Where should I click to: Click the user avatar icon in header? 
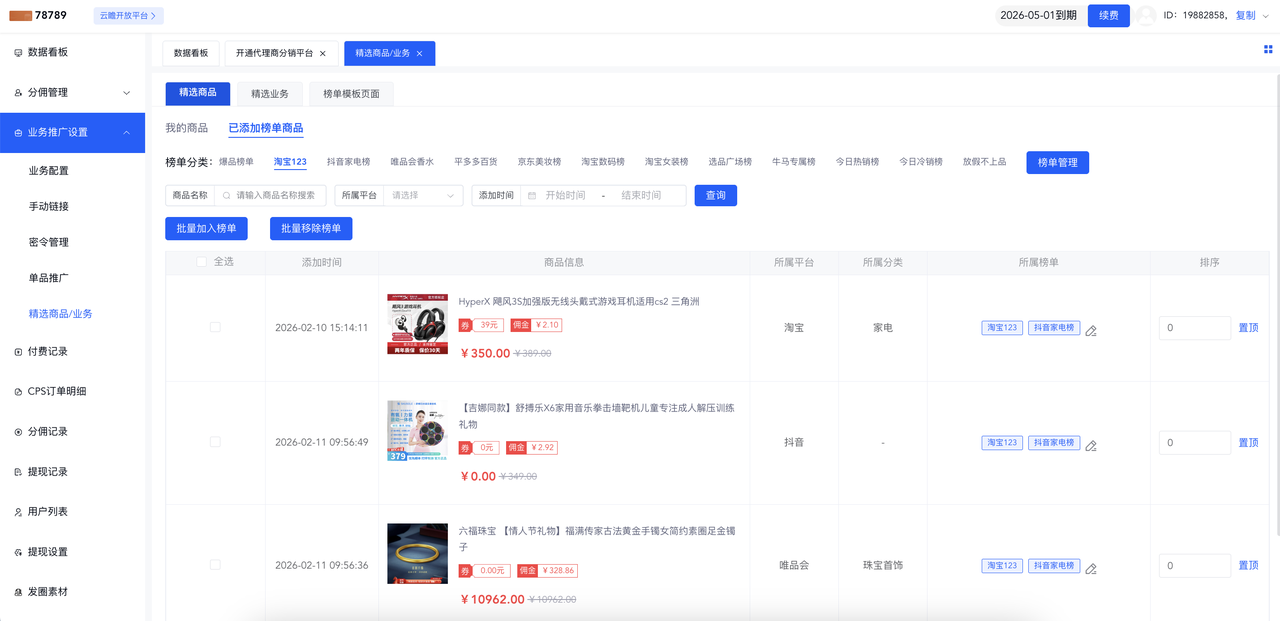(x=1146, y=16)
